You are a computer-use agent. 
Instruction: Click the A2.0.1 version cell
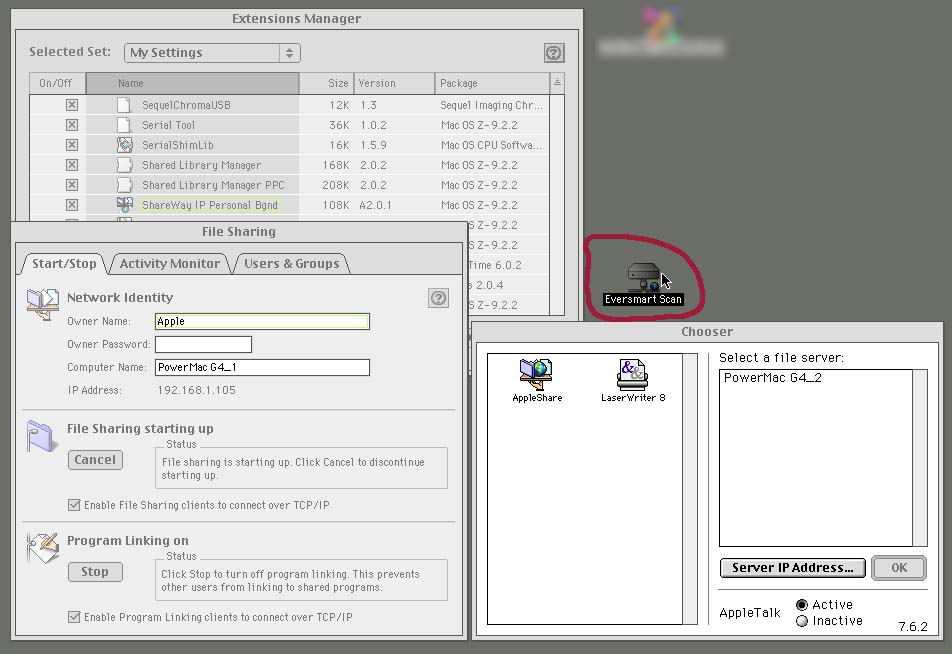coord(375,205)
